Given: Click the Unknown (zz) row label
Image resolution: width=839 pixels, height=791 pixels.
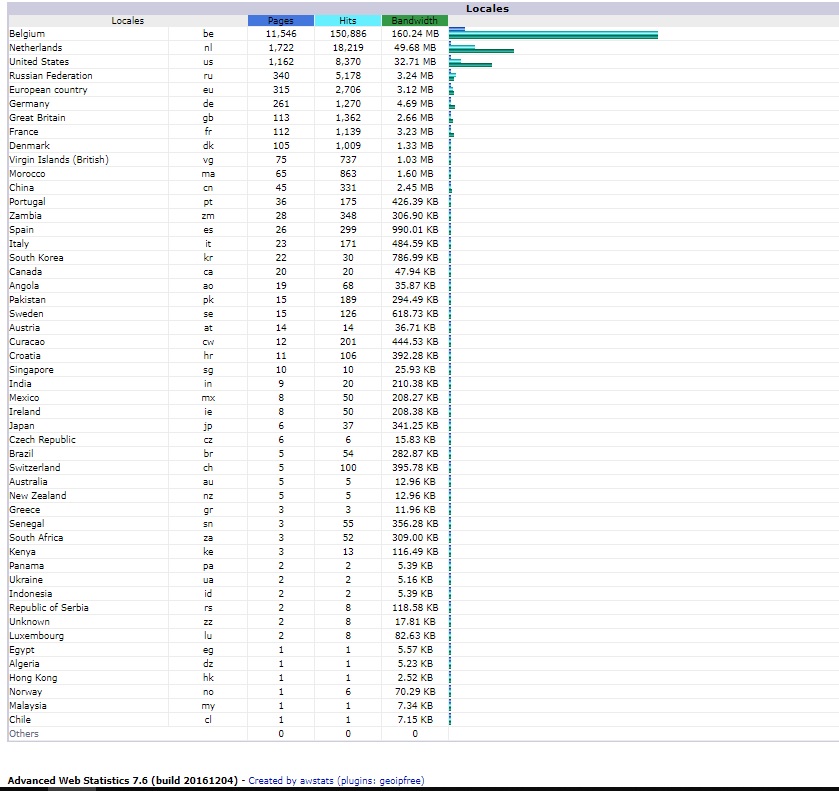Looking at the screenshot, I should (x=29, y=621).
